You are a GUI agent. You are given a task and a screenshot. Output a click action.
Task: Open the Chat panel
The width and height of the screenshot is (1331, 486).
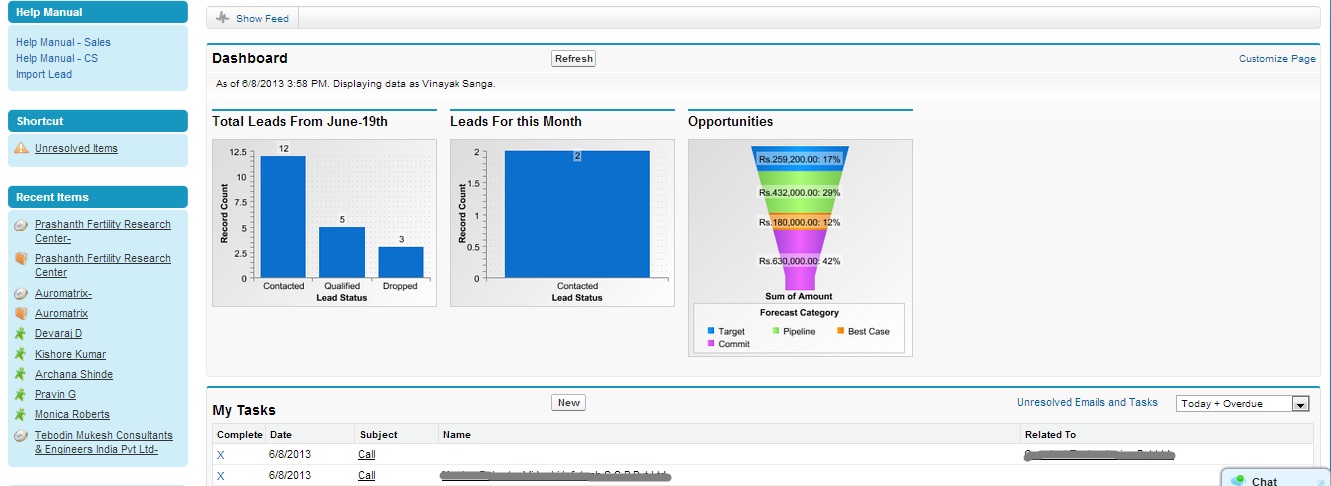1276,477
